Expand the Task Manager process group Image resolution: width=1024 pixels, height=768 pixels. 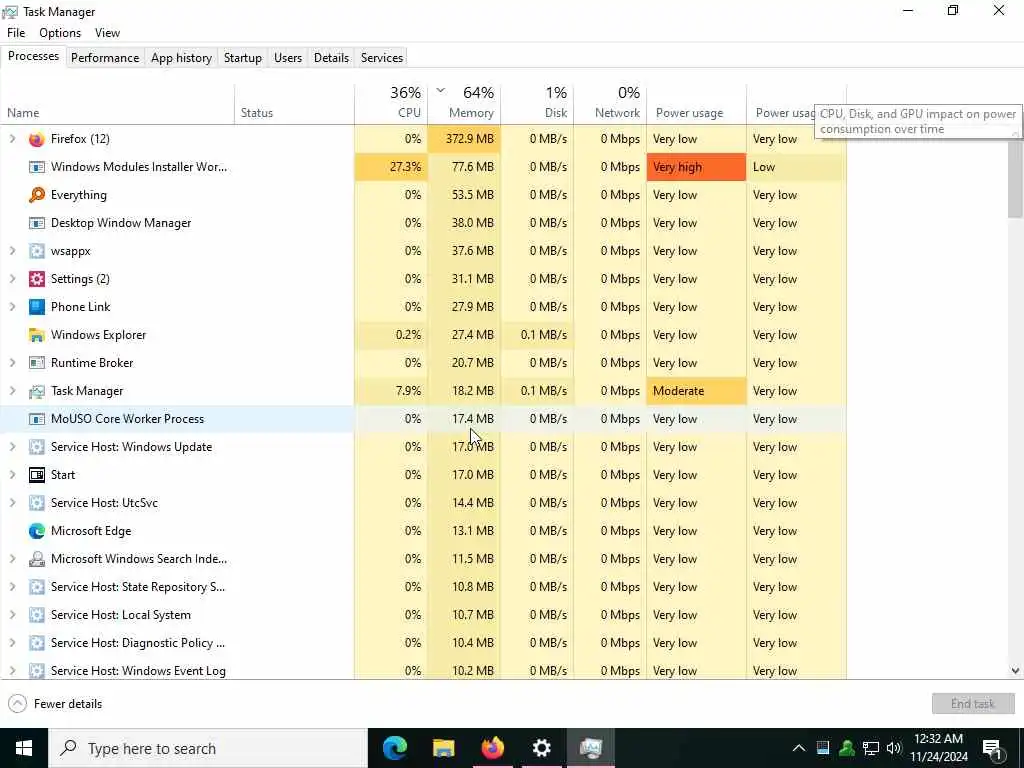coord(12,391)
